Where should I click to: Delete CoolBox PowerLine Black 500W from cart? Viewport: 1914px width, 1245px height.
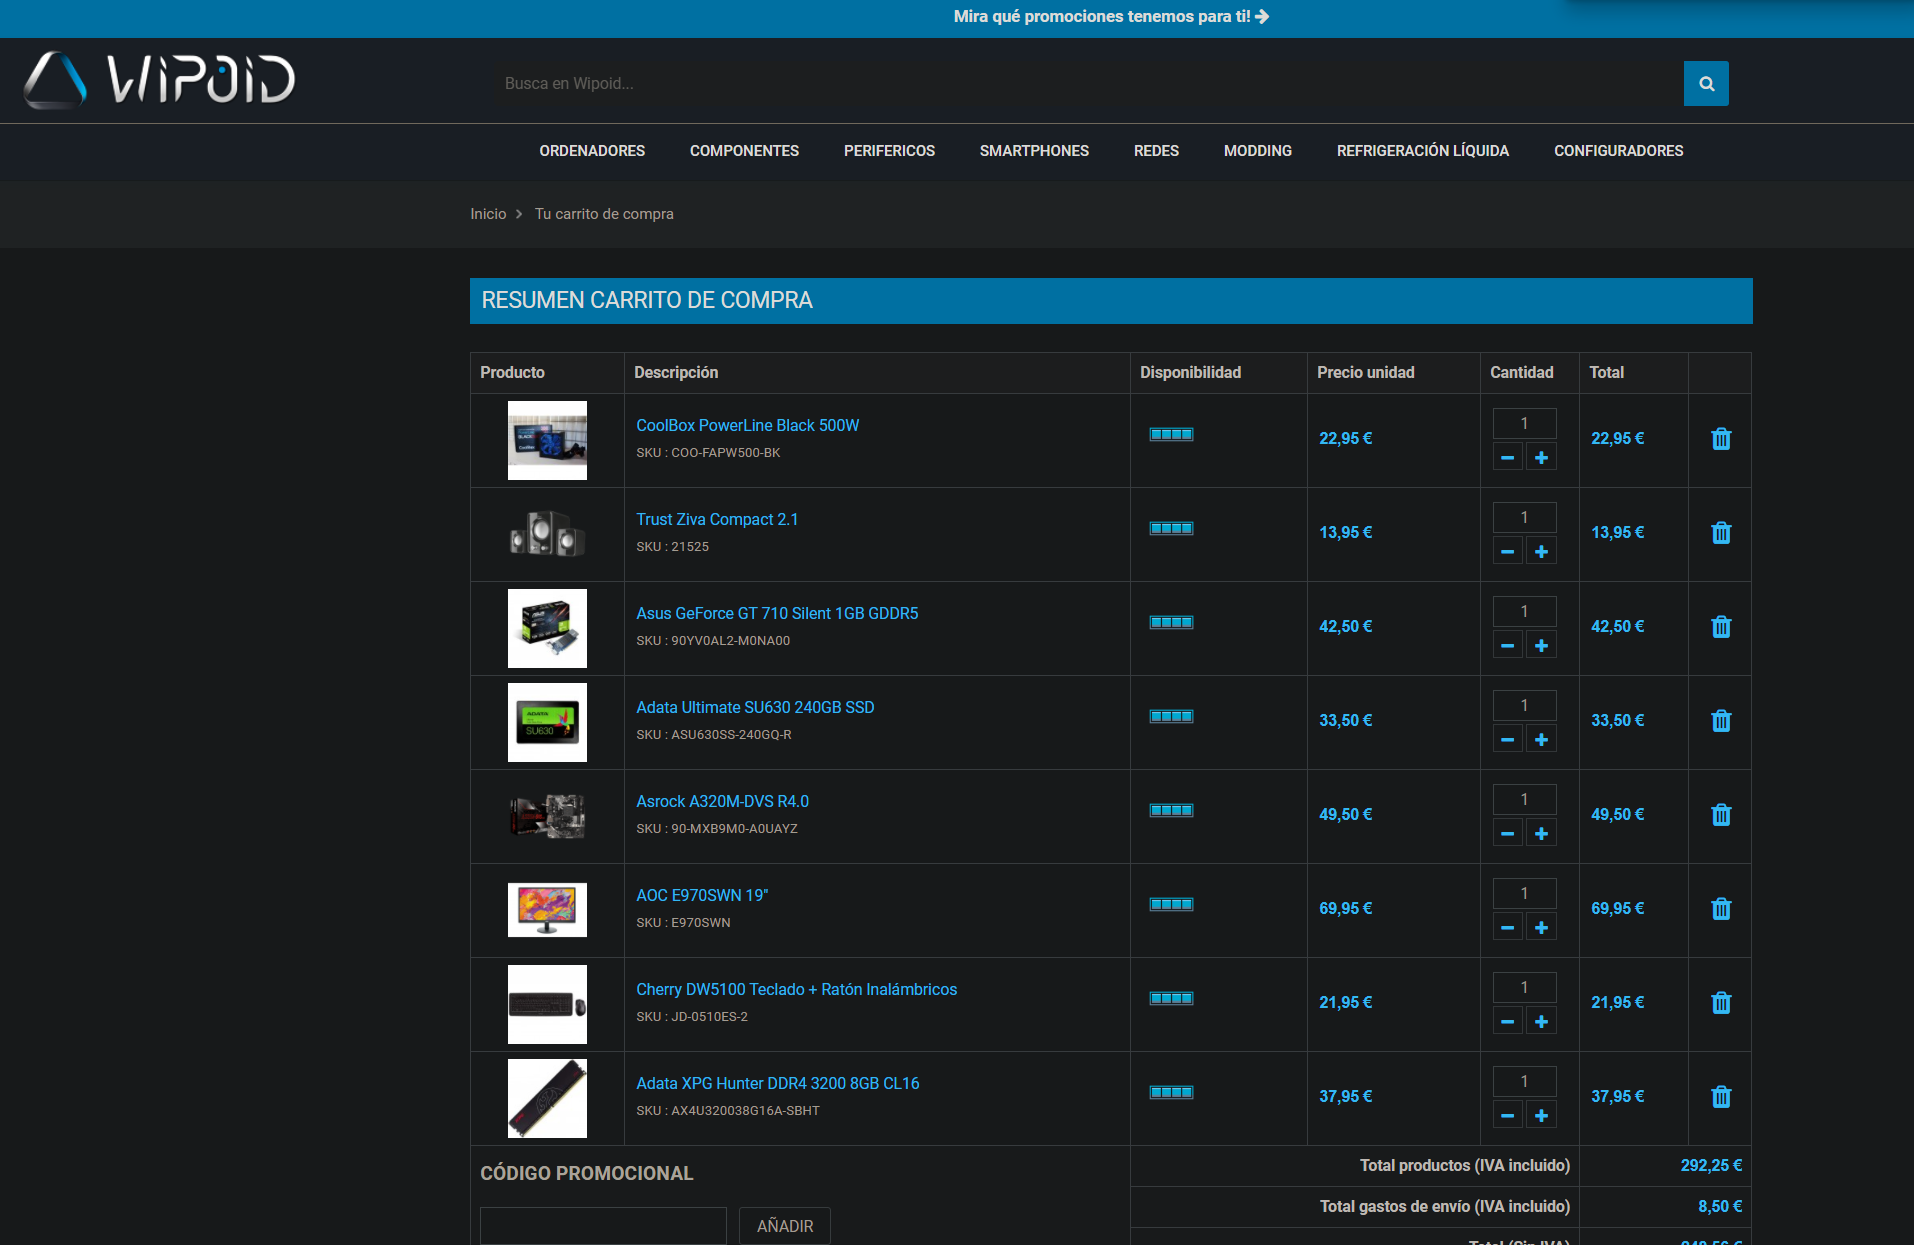pyautogui.click(x=1721, y=439)
